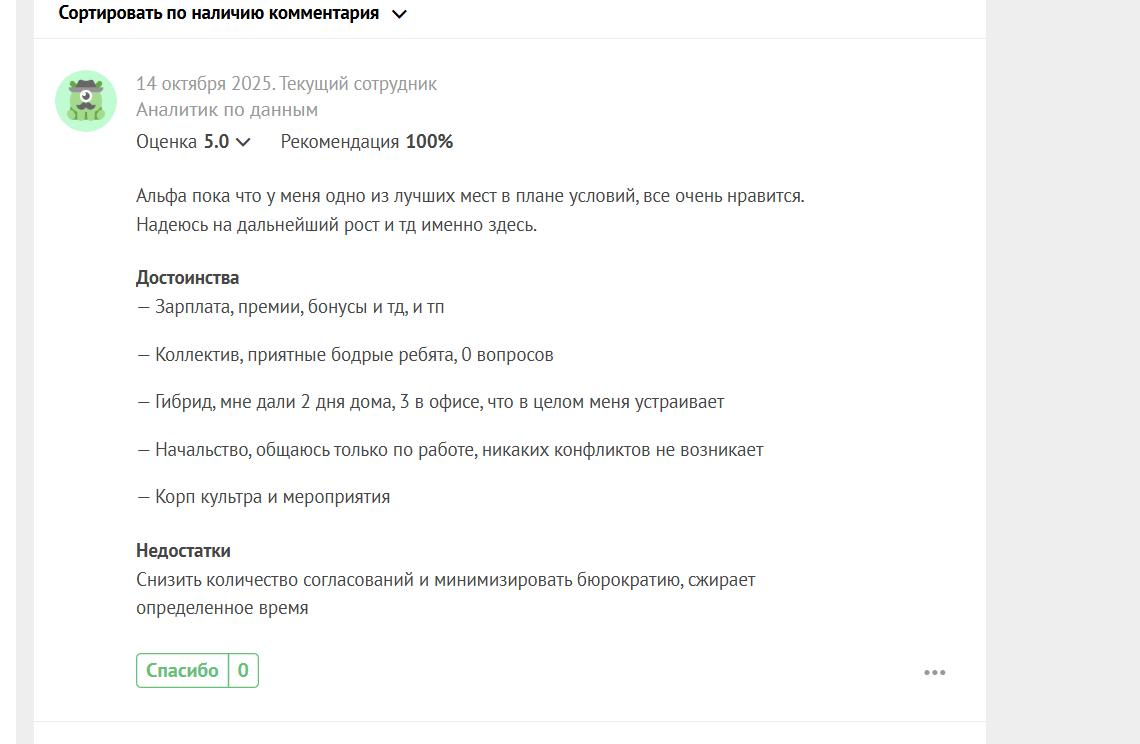Click the three-dots more options icon
This screenshot has width=1140, height=744.
(x=934, y=673)
